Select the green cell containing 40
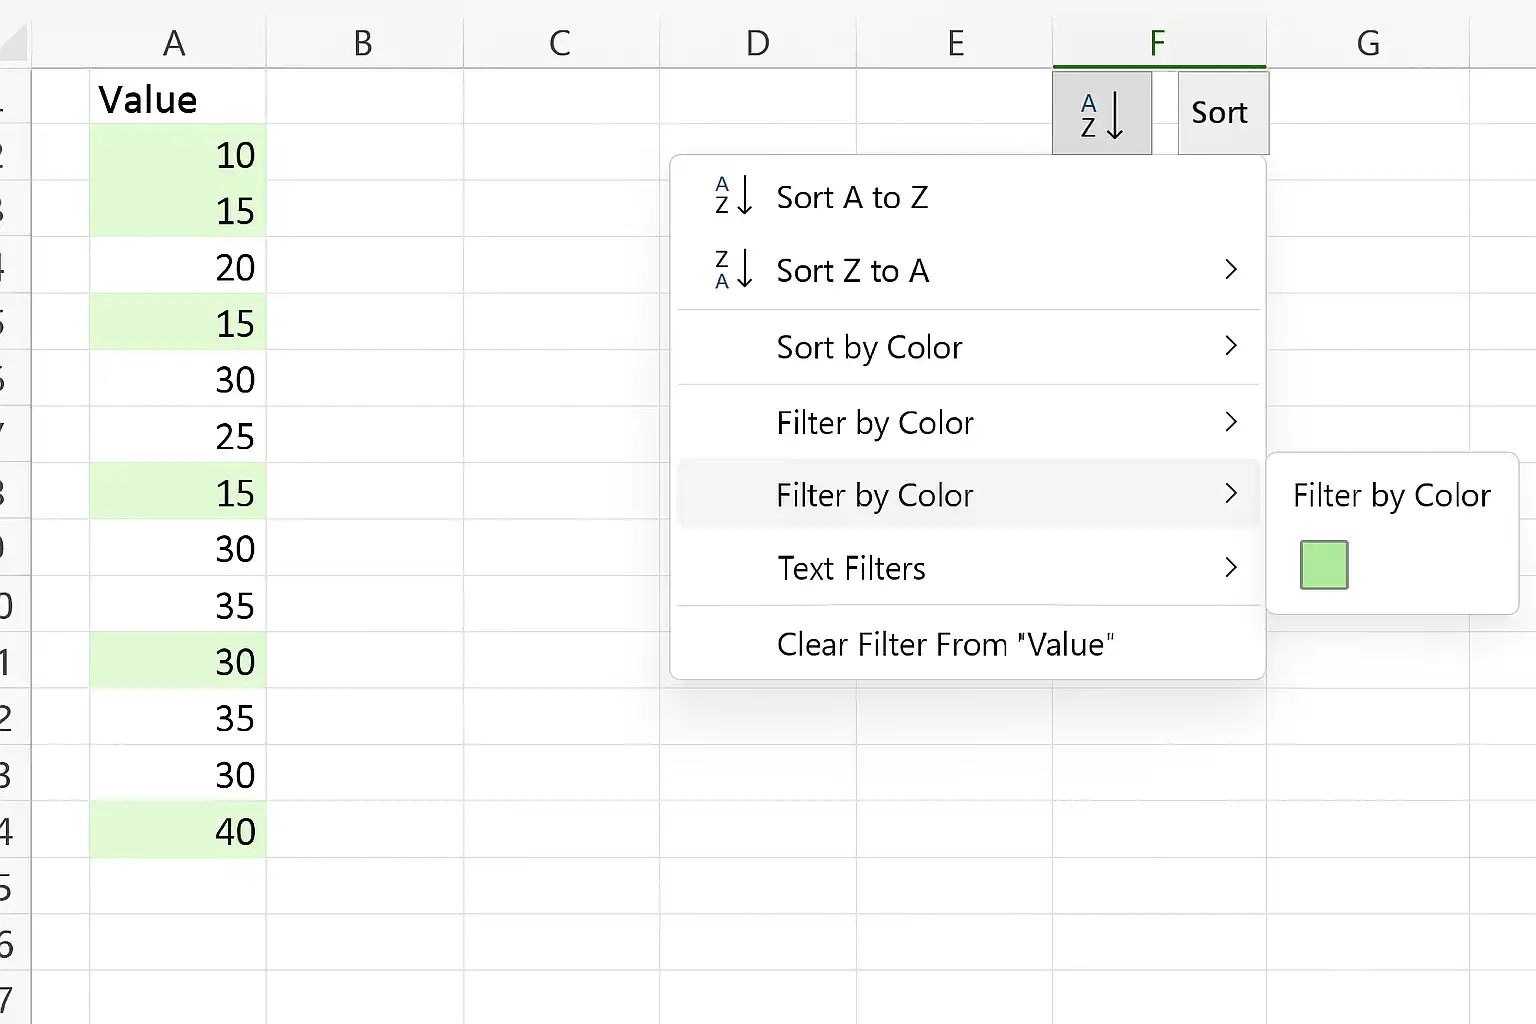The image size is (1536, 1024). [x=178, y=830]
